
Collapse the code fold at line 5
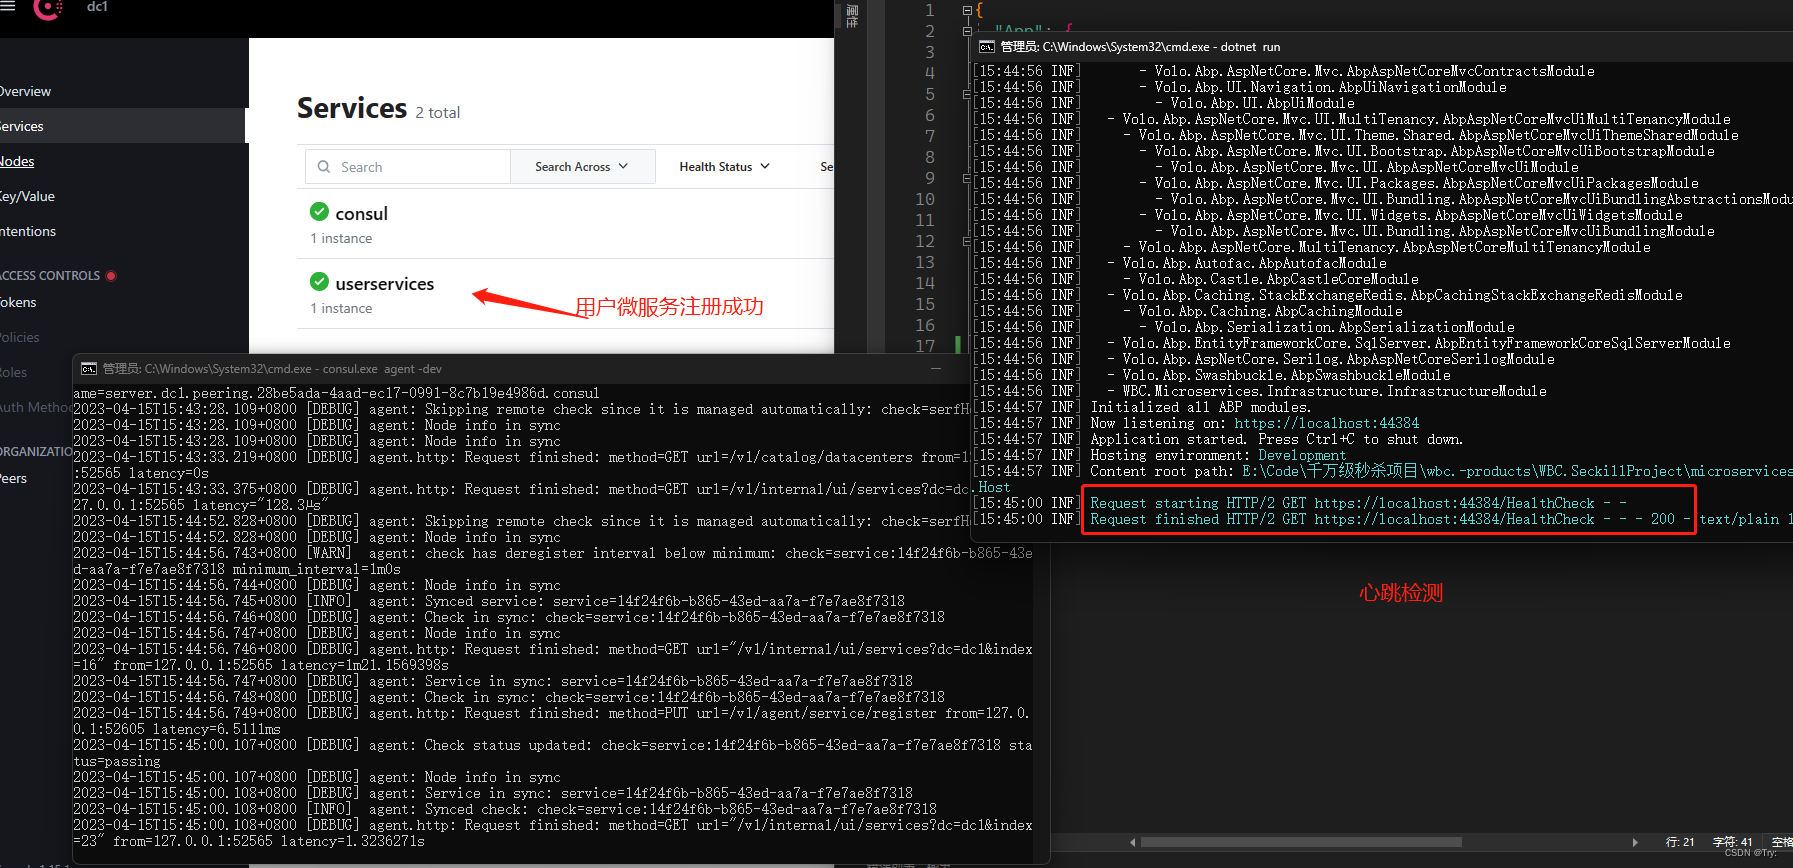pos(966,95)
